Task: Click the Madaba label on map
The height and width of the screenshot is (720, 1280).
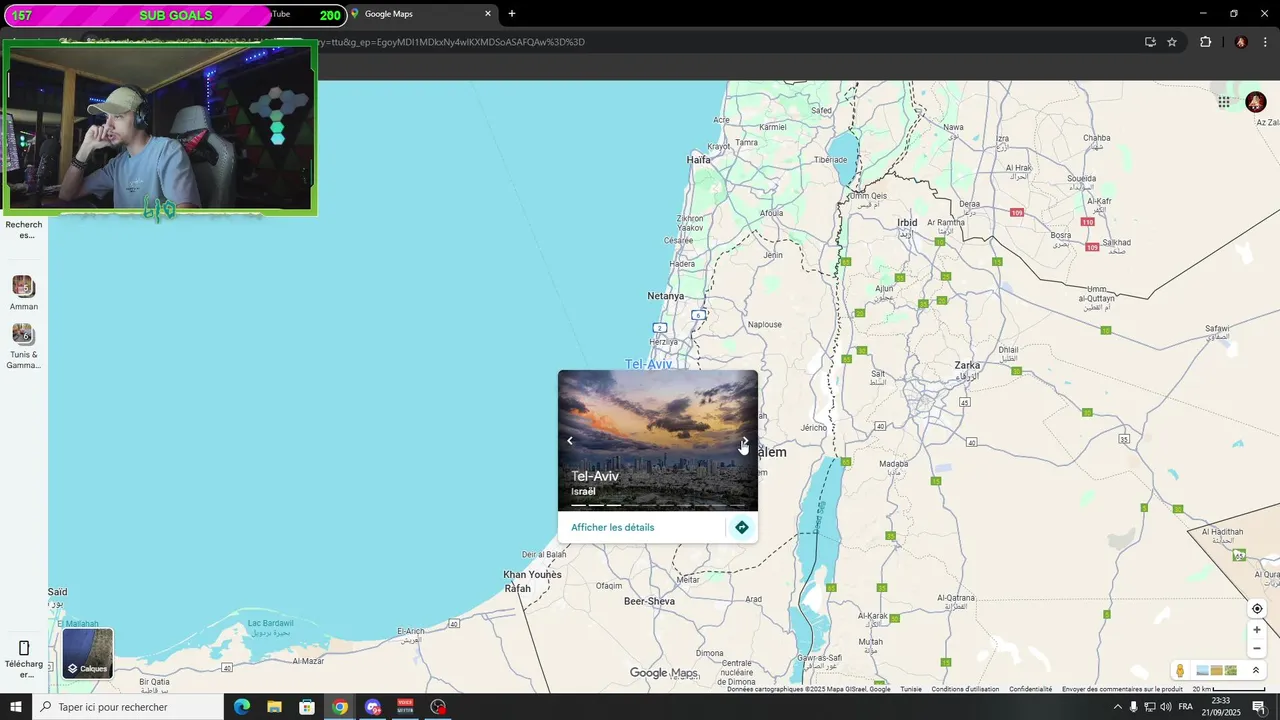Action: point(893,464)
